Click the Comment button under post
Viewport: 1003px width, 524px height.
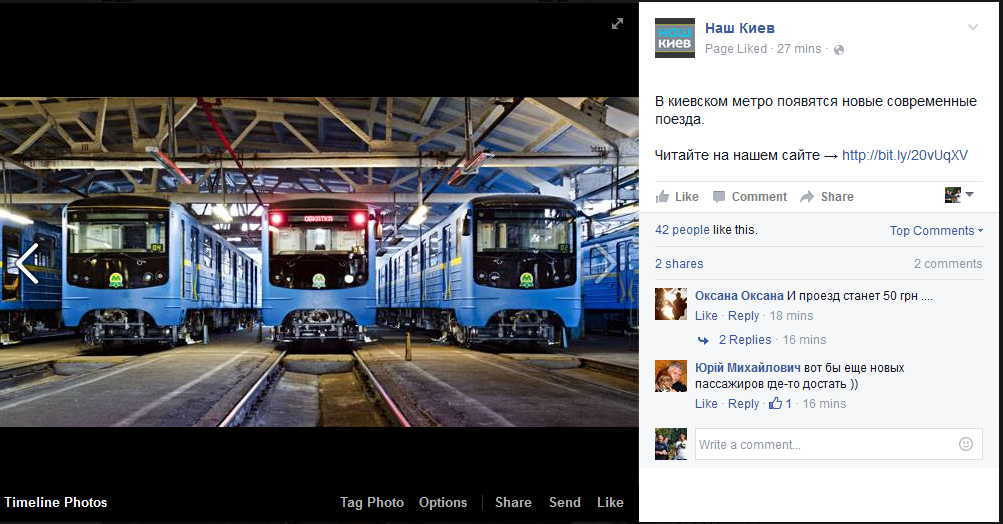pos(750,197)
